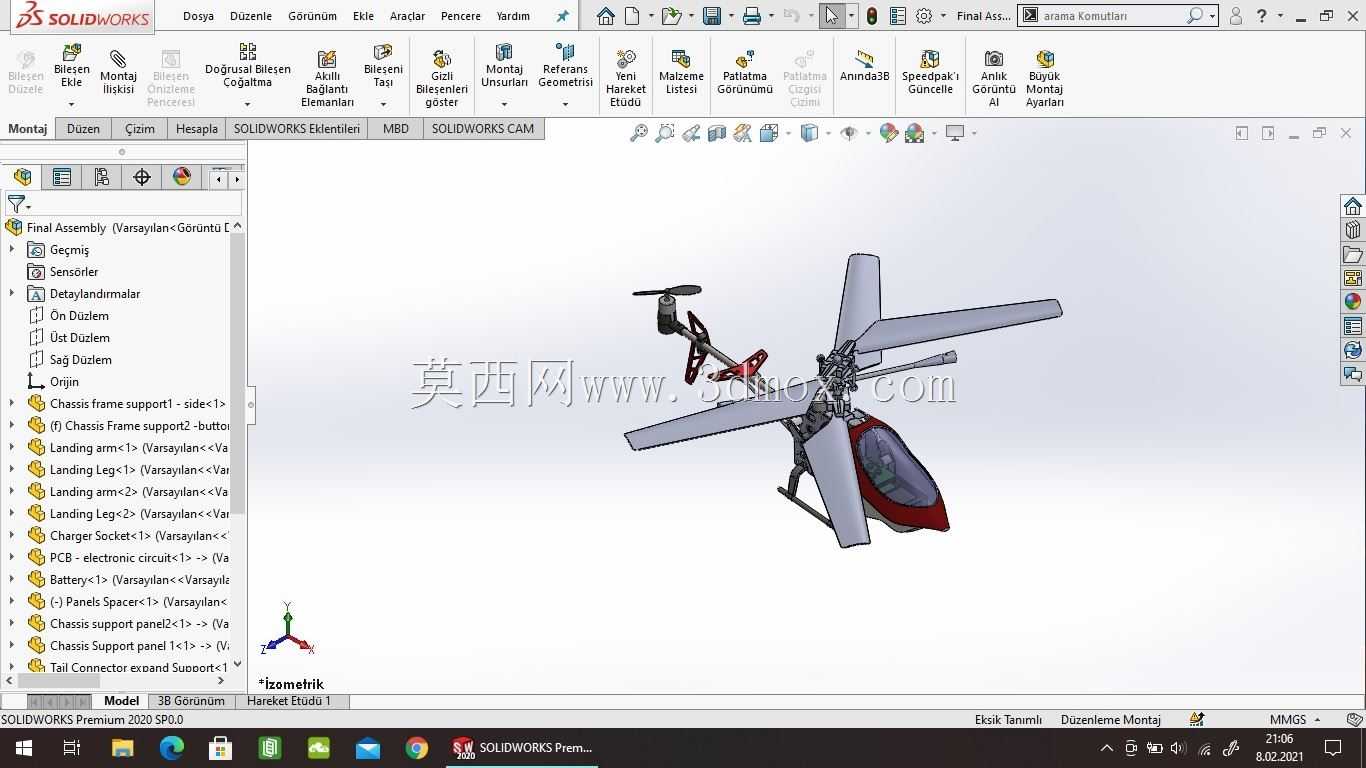Viewport: 1366px width, 768px height.
Task: Open the Windows Start menu
Action: pos(23,747)
